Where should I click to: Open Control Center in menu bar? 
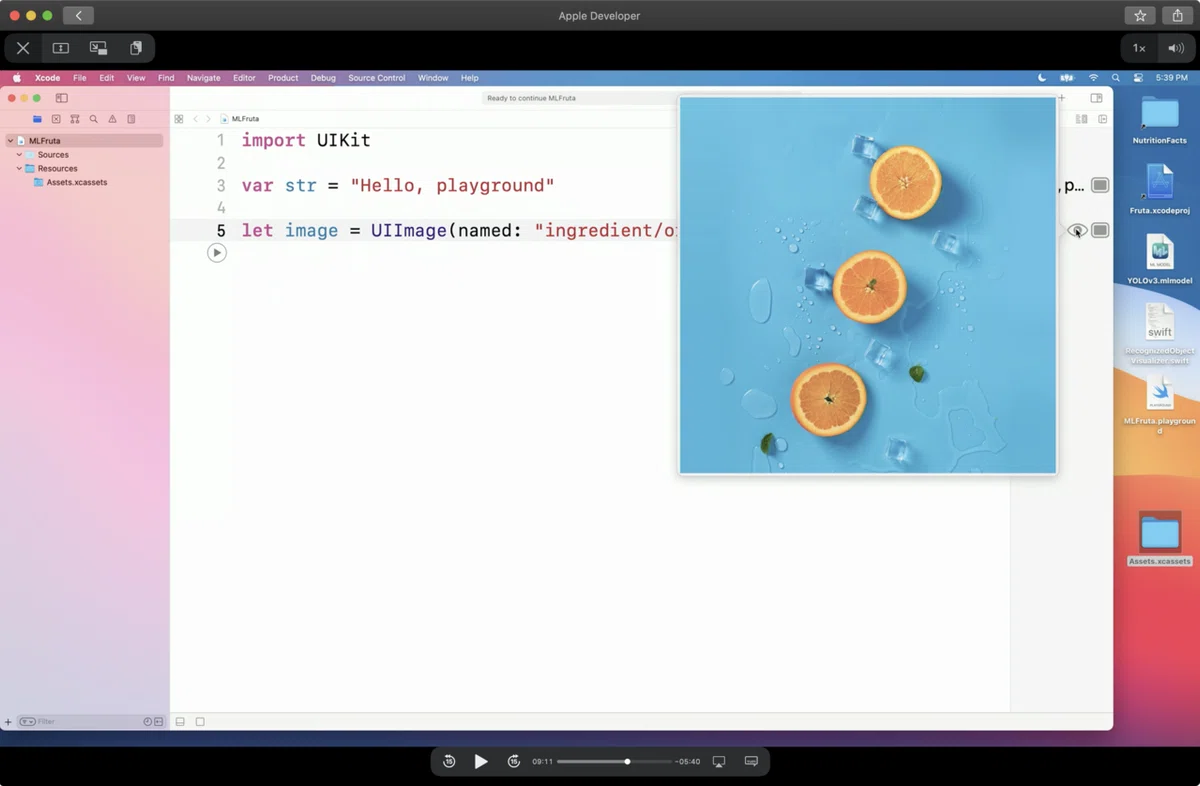pos(1138,78)
